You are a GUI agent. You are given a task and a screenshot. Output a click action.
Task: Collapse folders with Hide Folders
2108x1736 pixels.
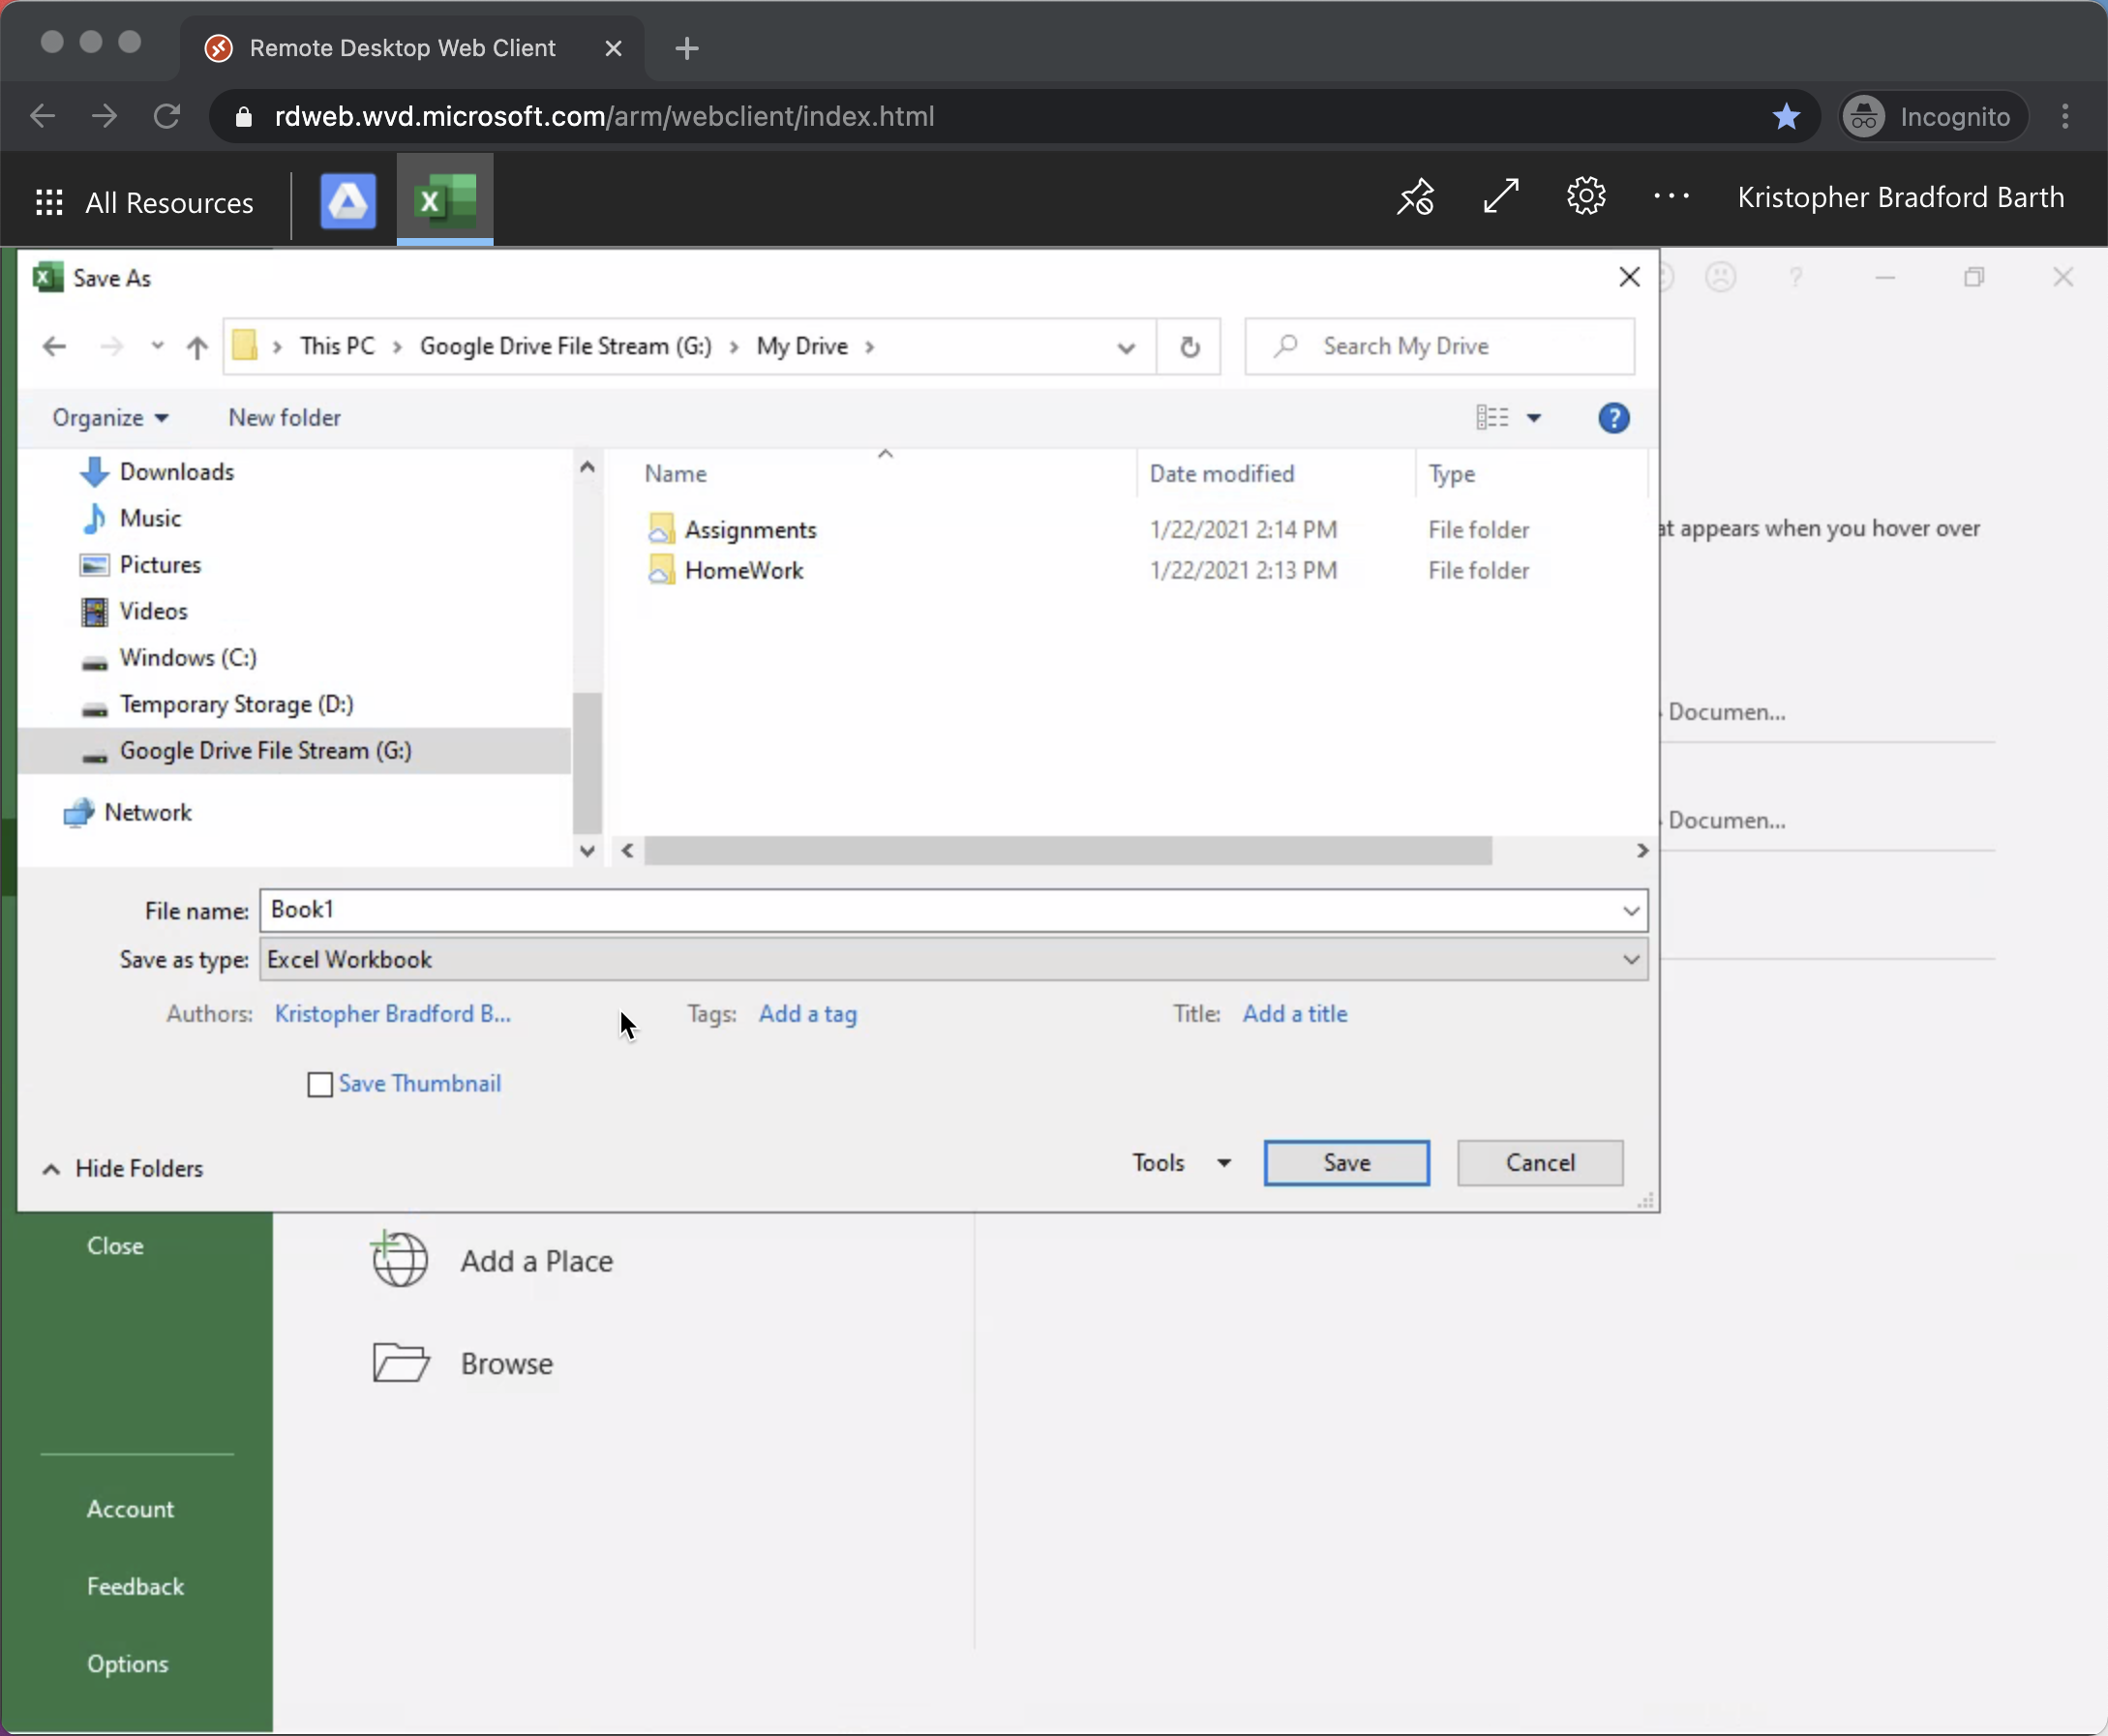click(123, 1168)
